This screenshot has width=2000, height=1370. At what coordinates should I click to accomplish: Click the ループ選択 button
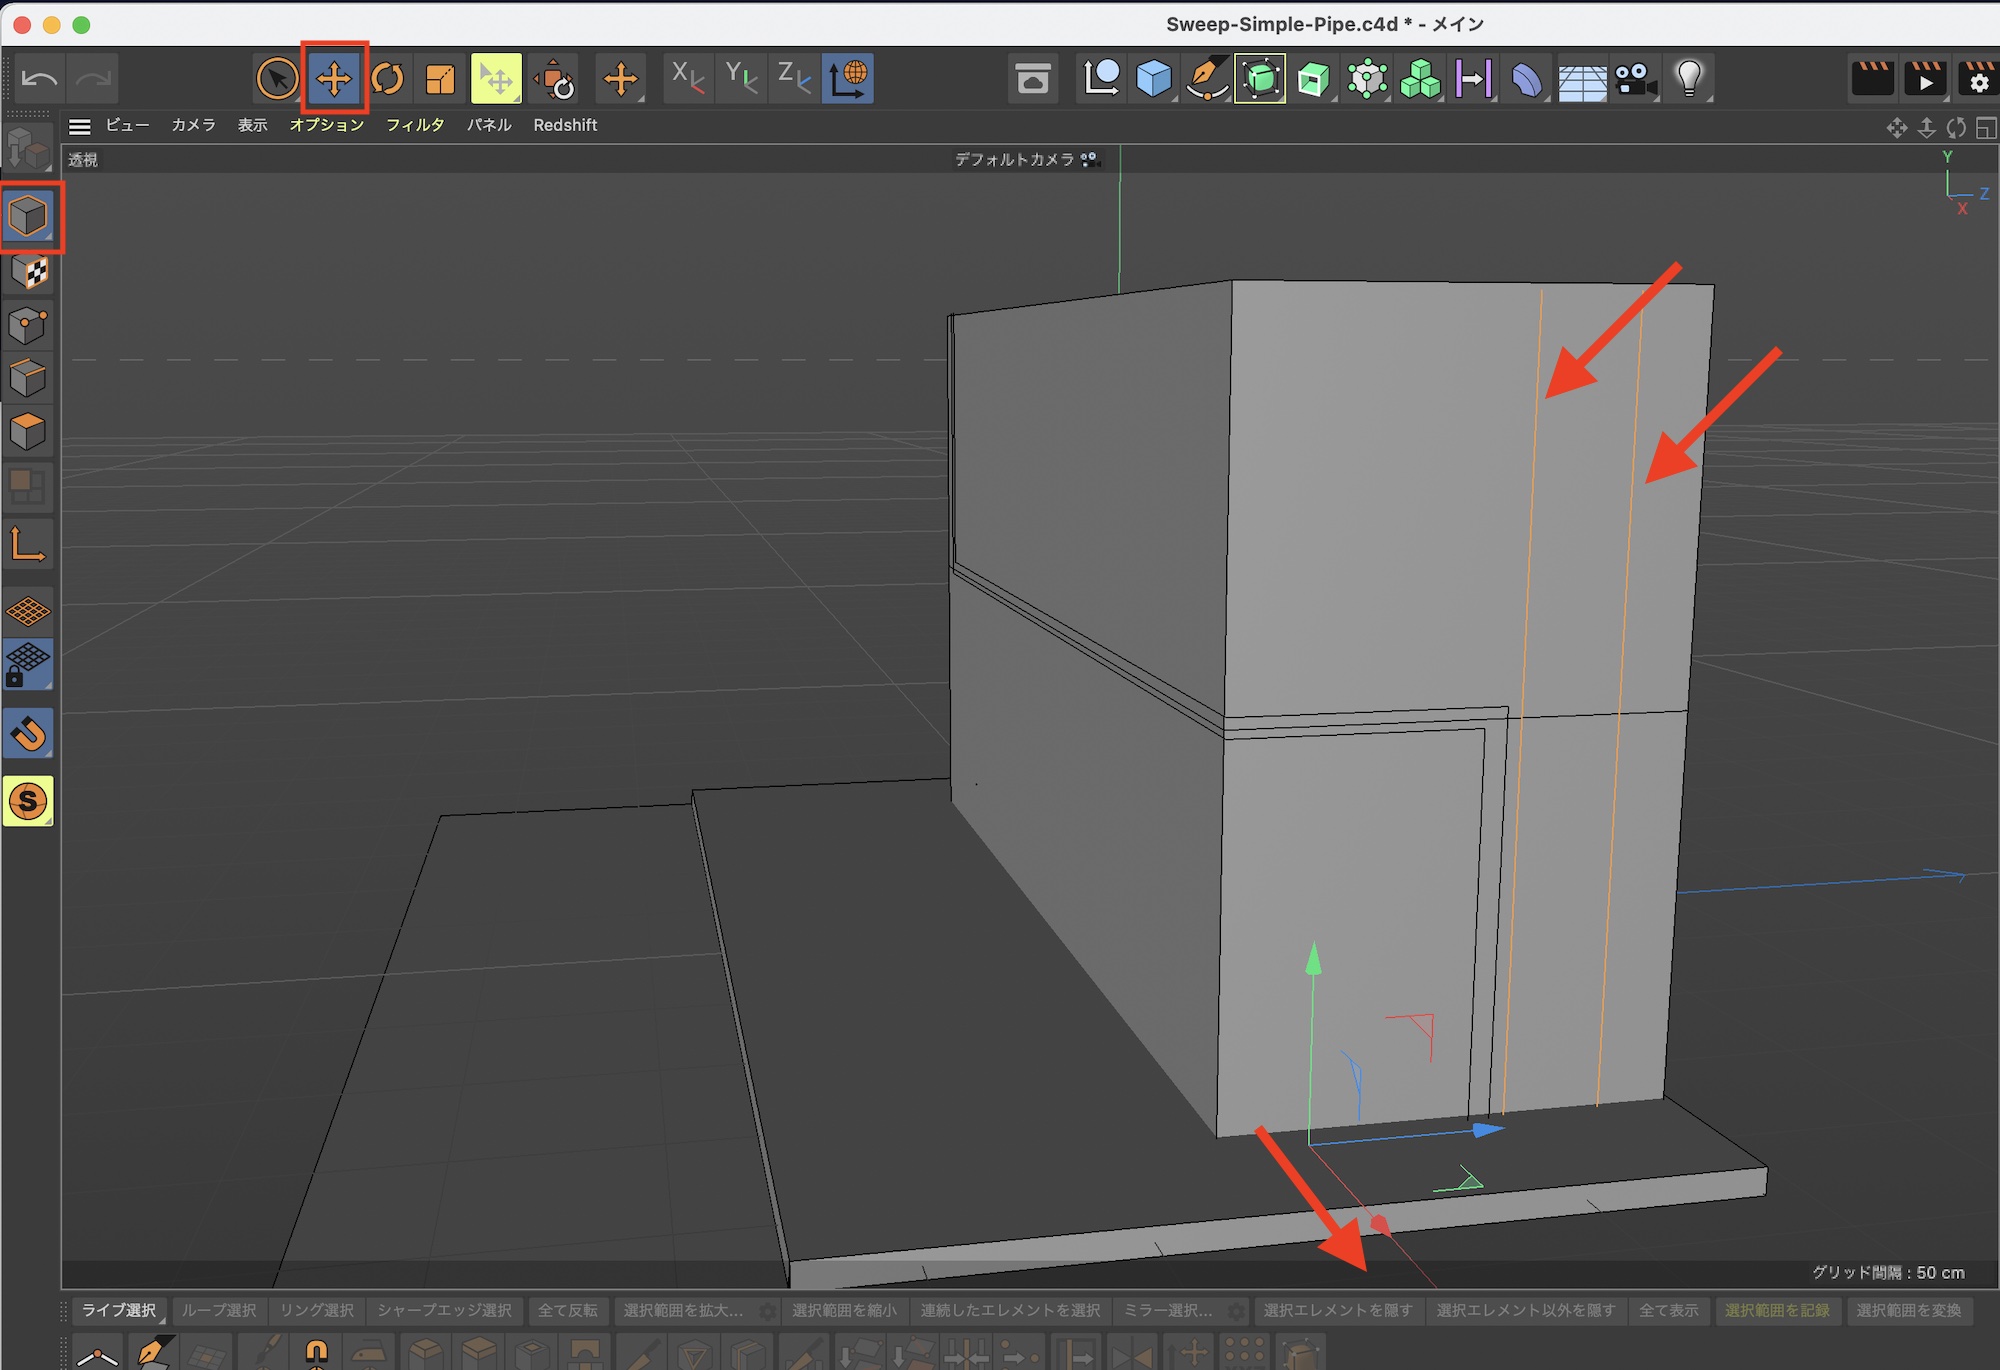click(219, 1310)
